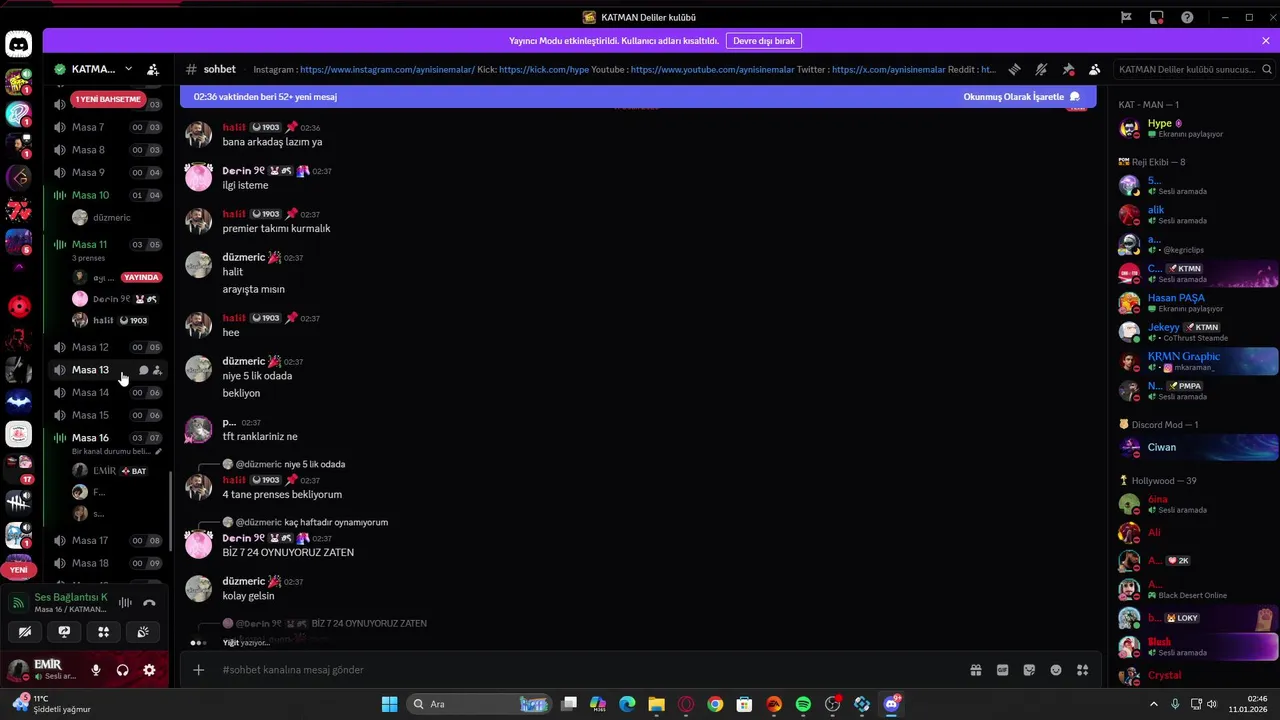Open Kick link in channel topic
The width and height of the screenshot is (1280, 720).
point(544,70)
